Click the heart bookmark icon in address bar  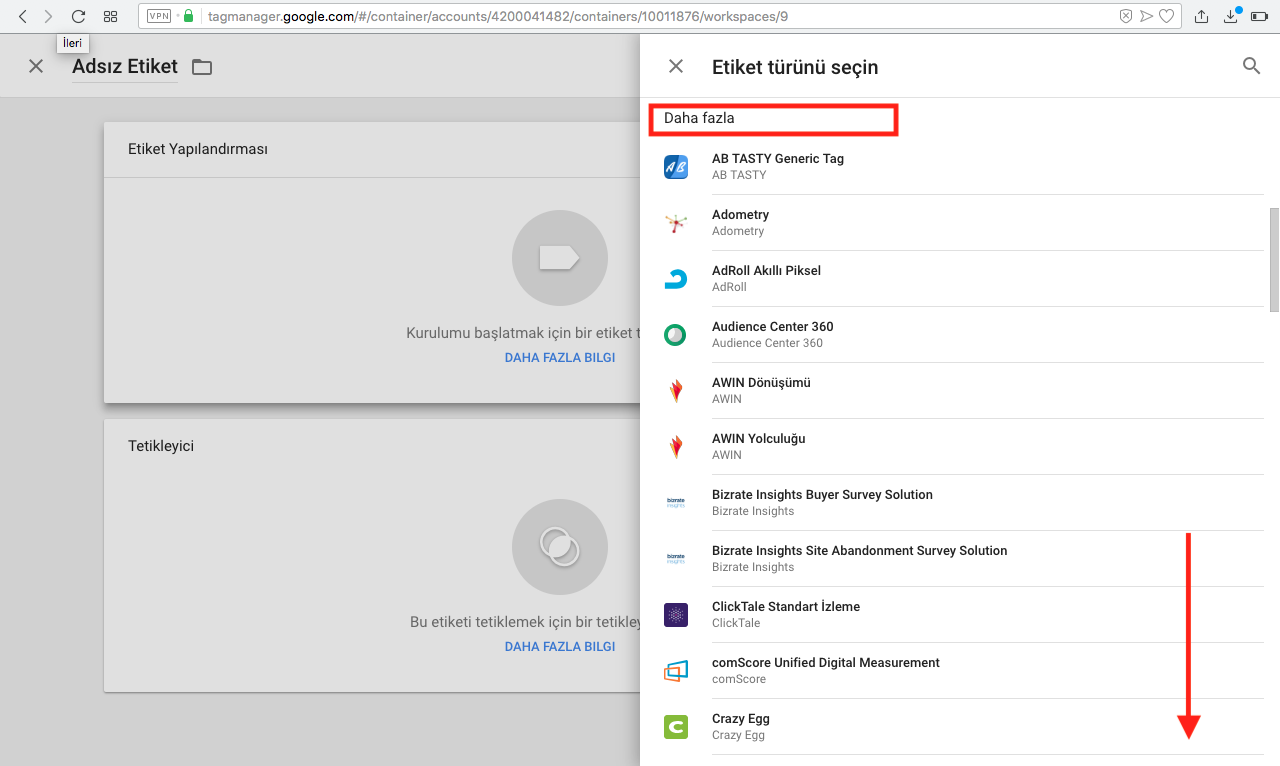click(x=1166, y=16)
